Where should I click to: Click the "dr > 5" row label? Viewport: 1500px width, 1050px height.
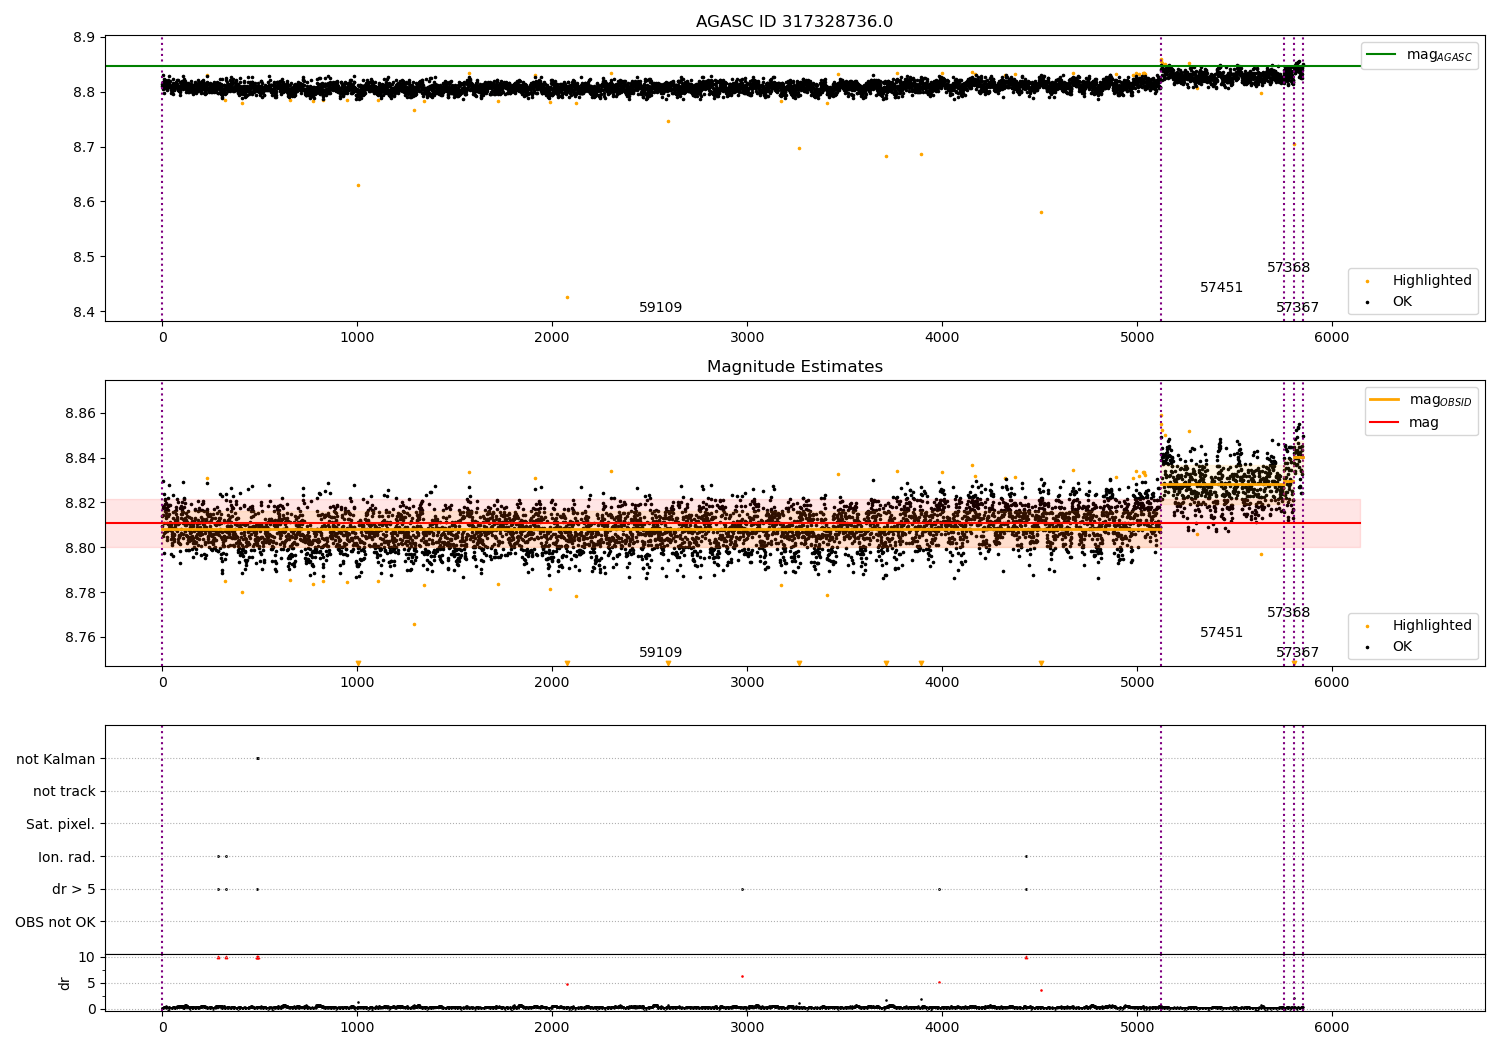point(74,890)
